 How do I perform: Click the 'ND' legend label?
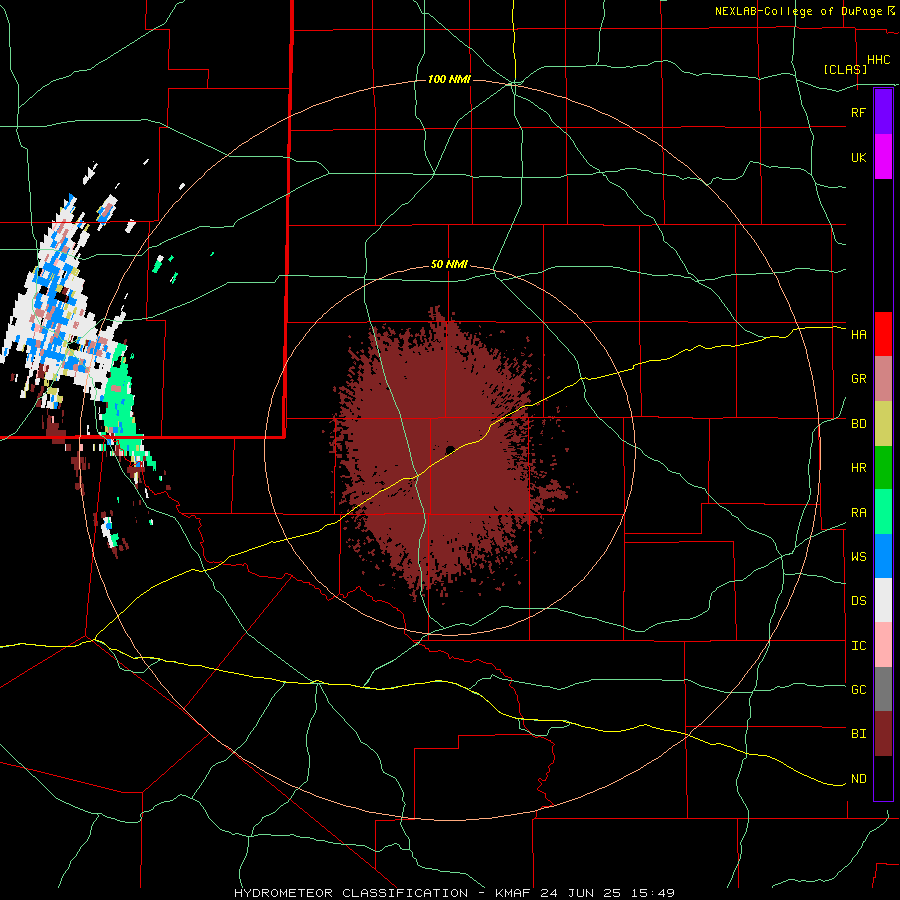(x=858, y=779)
